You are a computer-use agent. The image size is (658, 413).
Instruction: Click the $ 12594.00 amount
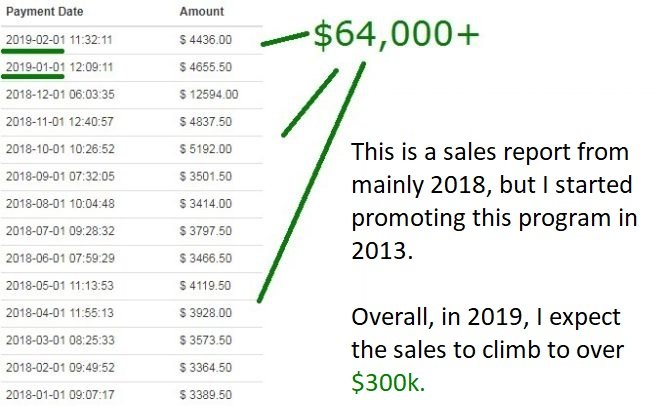[x=209, y=94]
